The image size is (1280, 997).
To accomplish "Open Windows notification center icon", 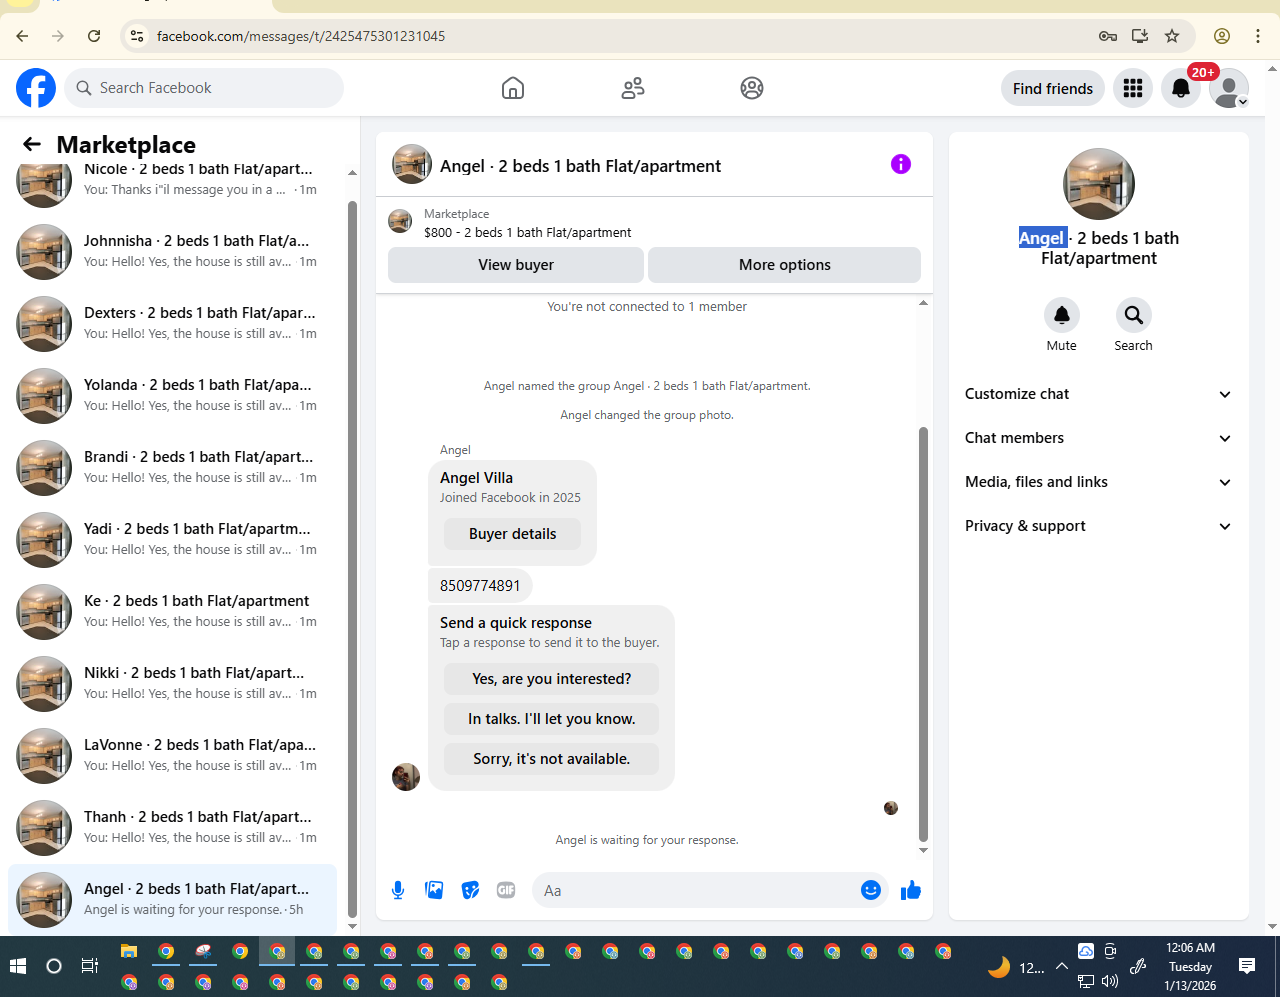I will pyautogui.click(x=1247, y=966).
